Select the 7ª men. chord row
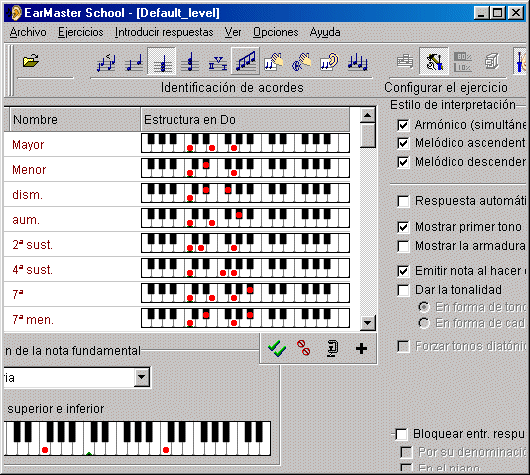The image size is (530, 475). click(x=177, y=319)
